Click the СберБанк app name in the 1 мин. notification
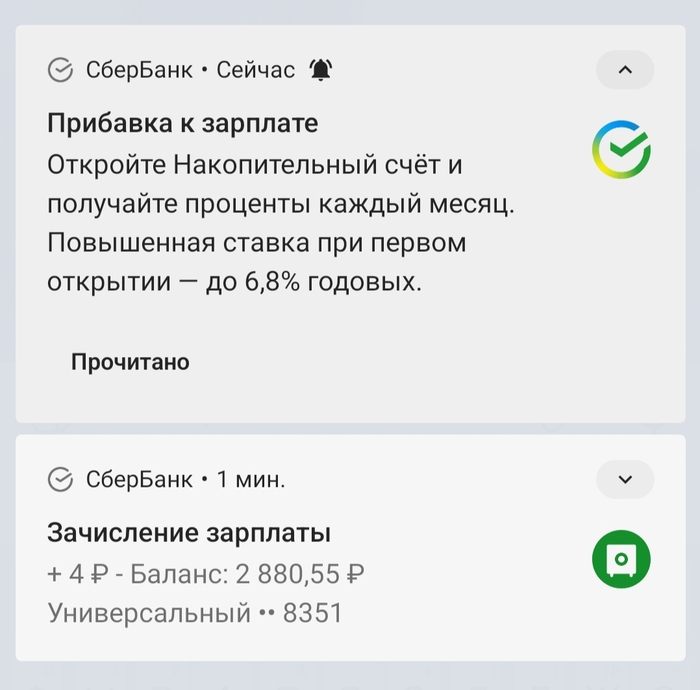Image resolution: width=700 pixels, height=690 pixels. [x=140, y=480]
